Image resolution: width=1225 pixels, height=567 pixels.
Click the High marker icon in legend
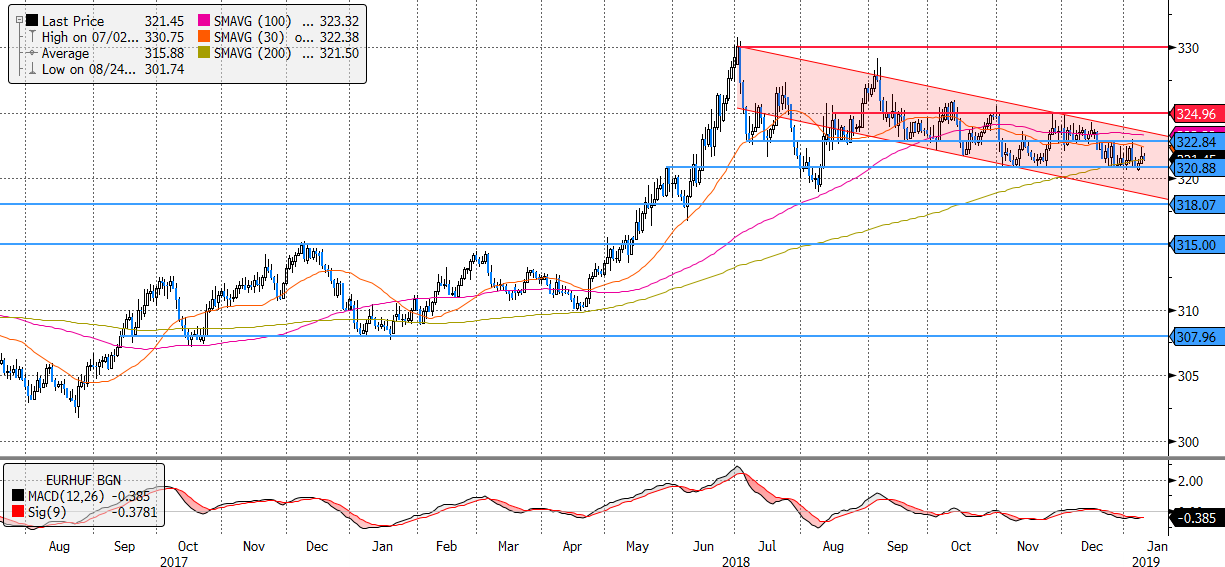33,37
